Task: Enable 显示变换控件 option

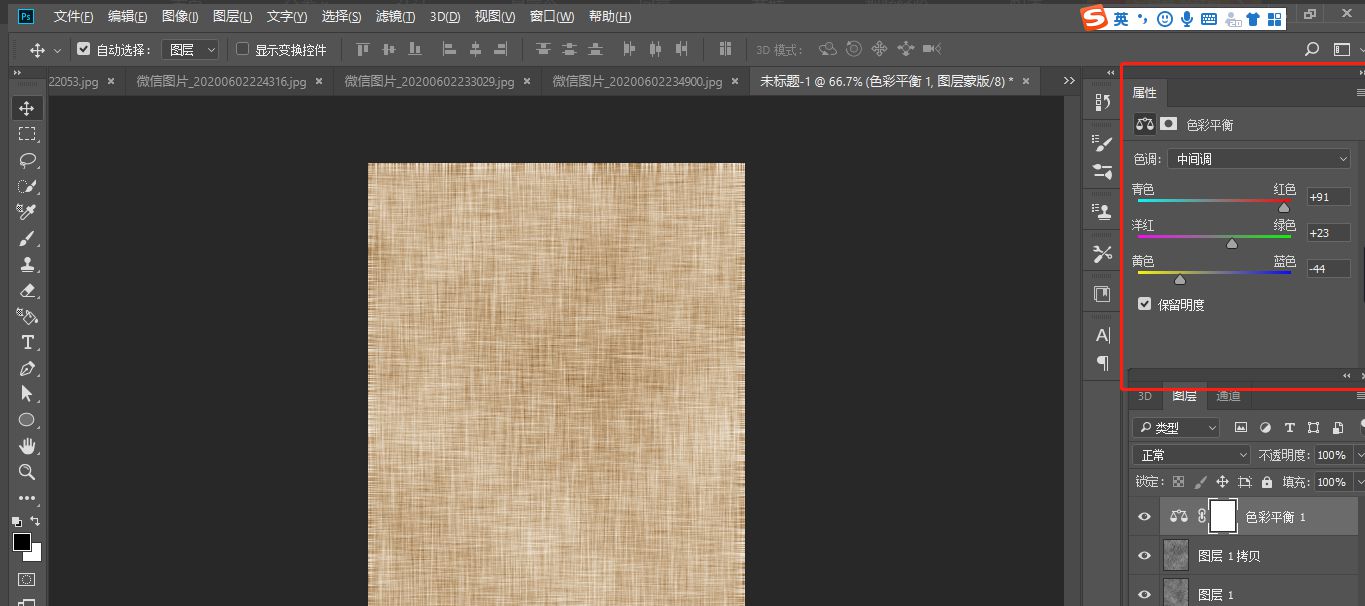Action: 241,48
